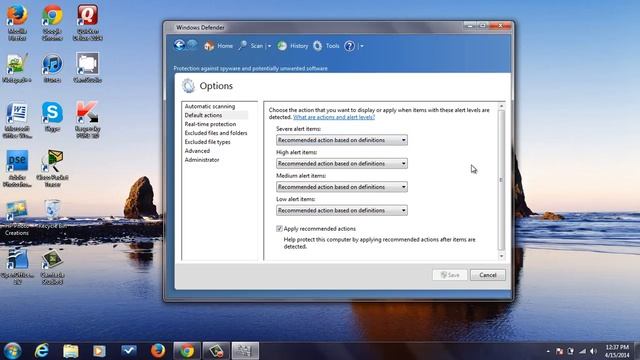Expand the Scan options arrow
Image resolution: width=640 pixels, height=360 pixels.
(x=269, y=46)
